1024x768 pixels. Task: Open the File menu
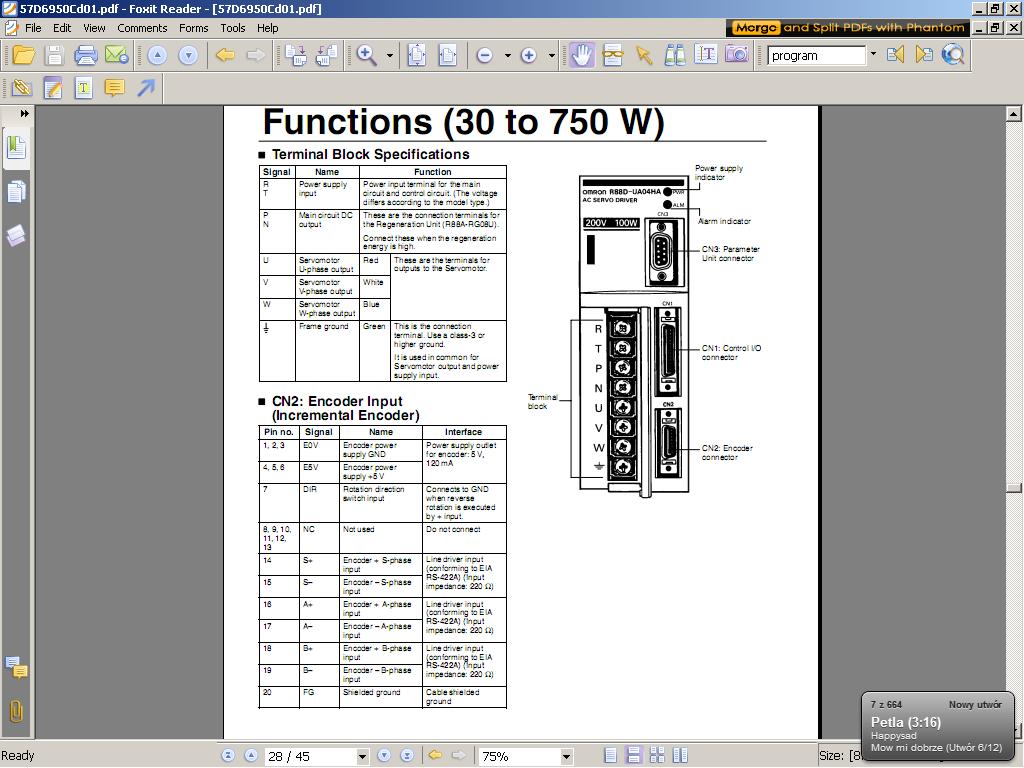33,28
